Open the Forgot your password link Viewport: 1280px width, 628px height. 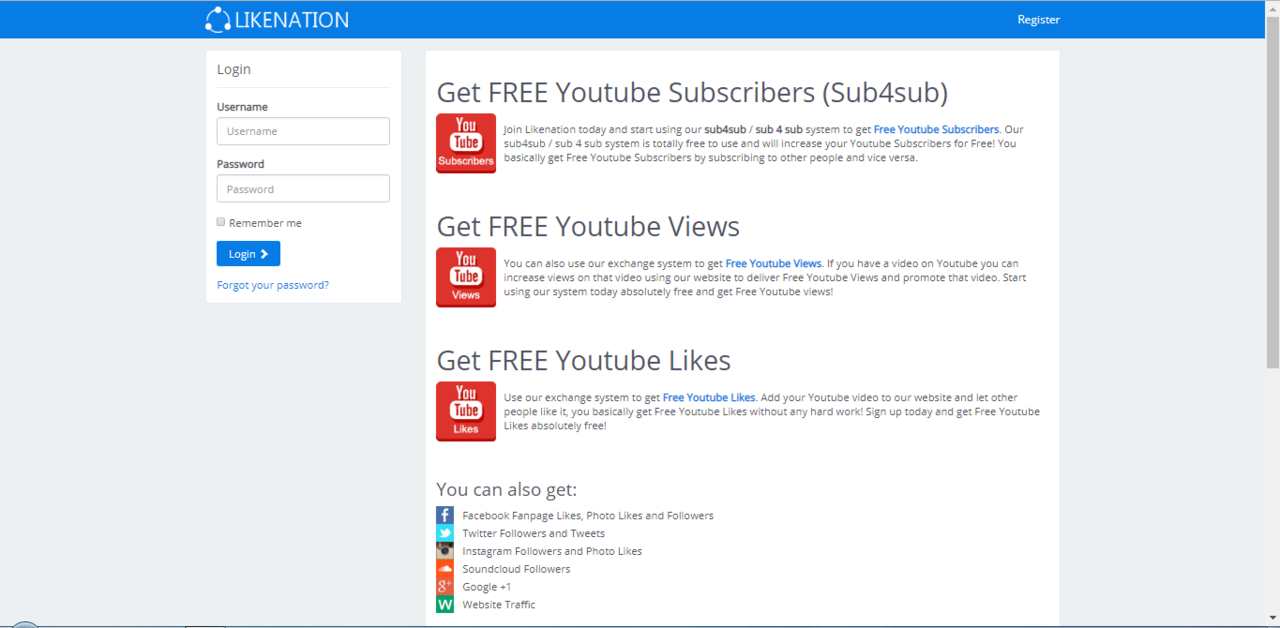tap(273, 285)
